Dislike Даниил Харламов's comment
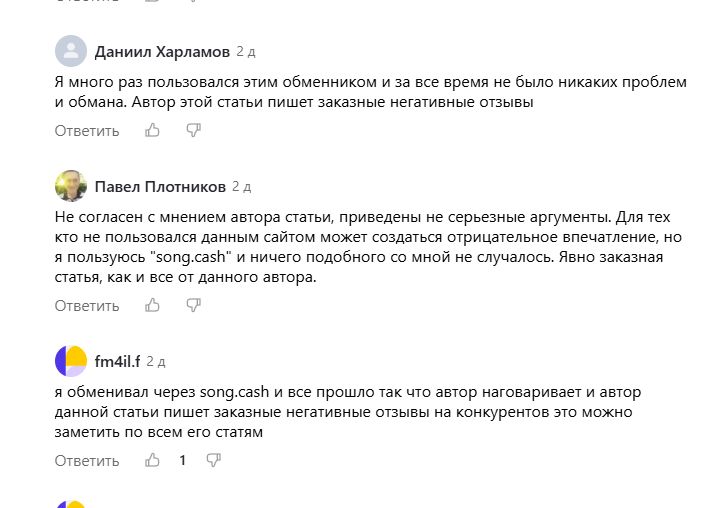This screenshot has height=508, width=703. pos(193,130)
